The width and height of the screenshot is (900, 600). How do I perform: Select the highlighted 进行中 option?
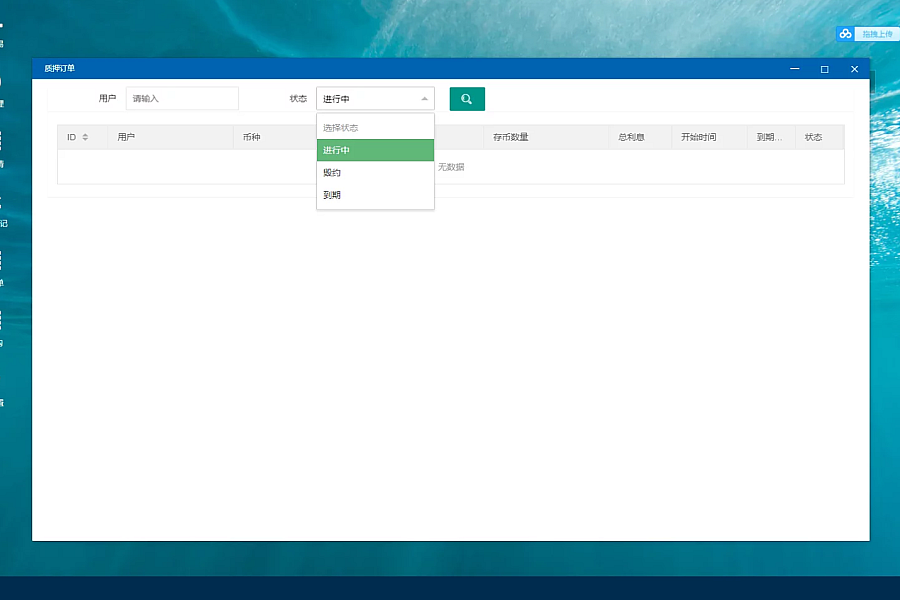pyautogui.click(x=375, y=150)
